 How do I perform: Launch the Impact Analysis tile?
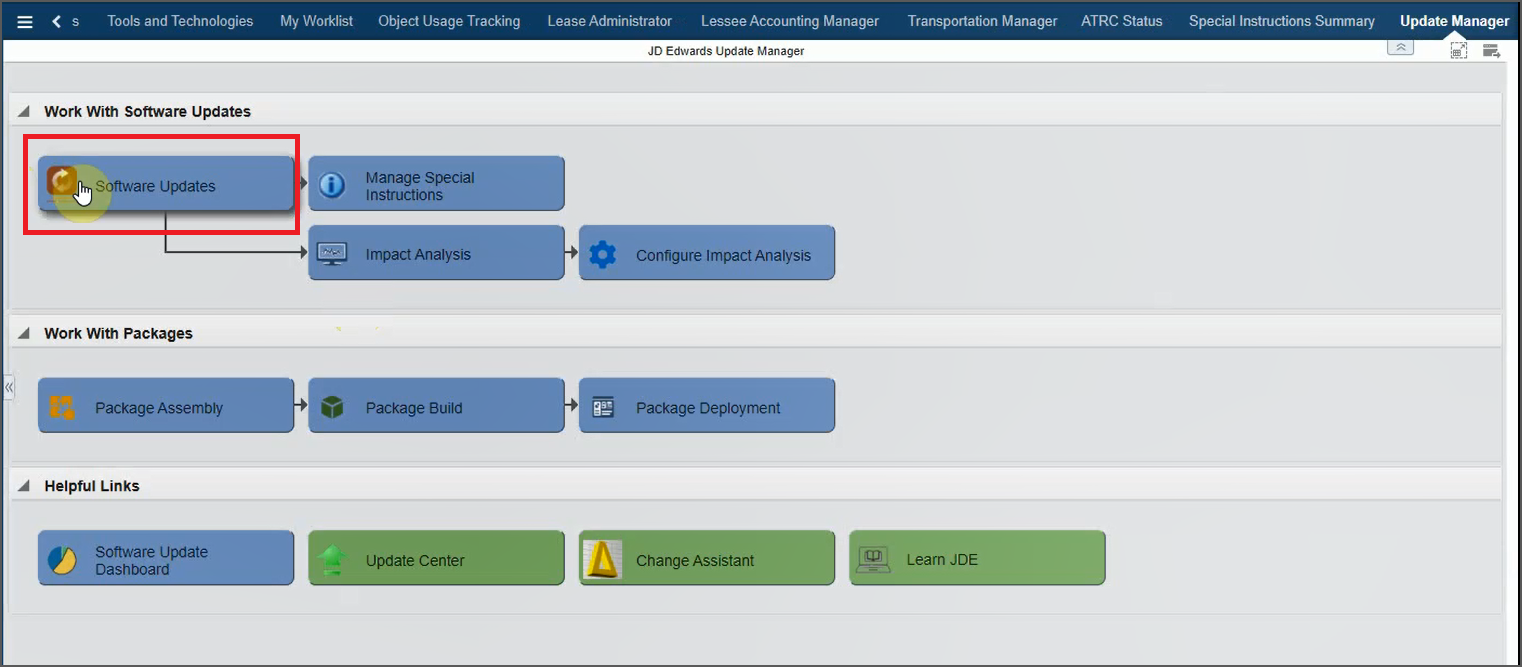(436, 253)
